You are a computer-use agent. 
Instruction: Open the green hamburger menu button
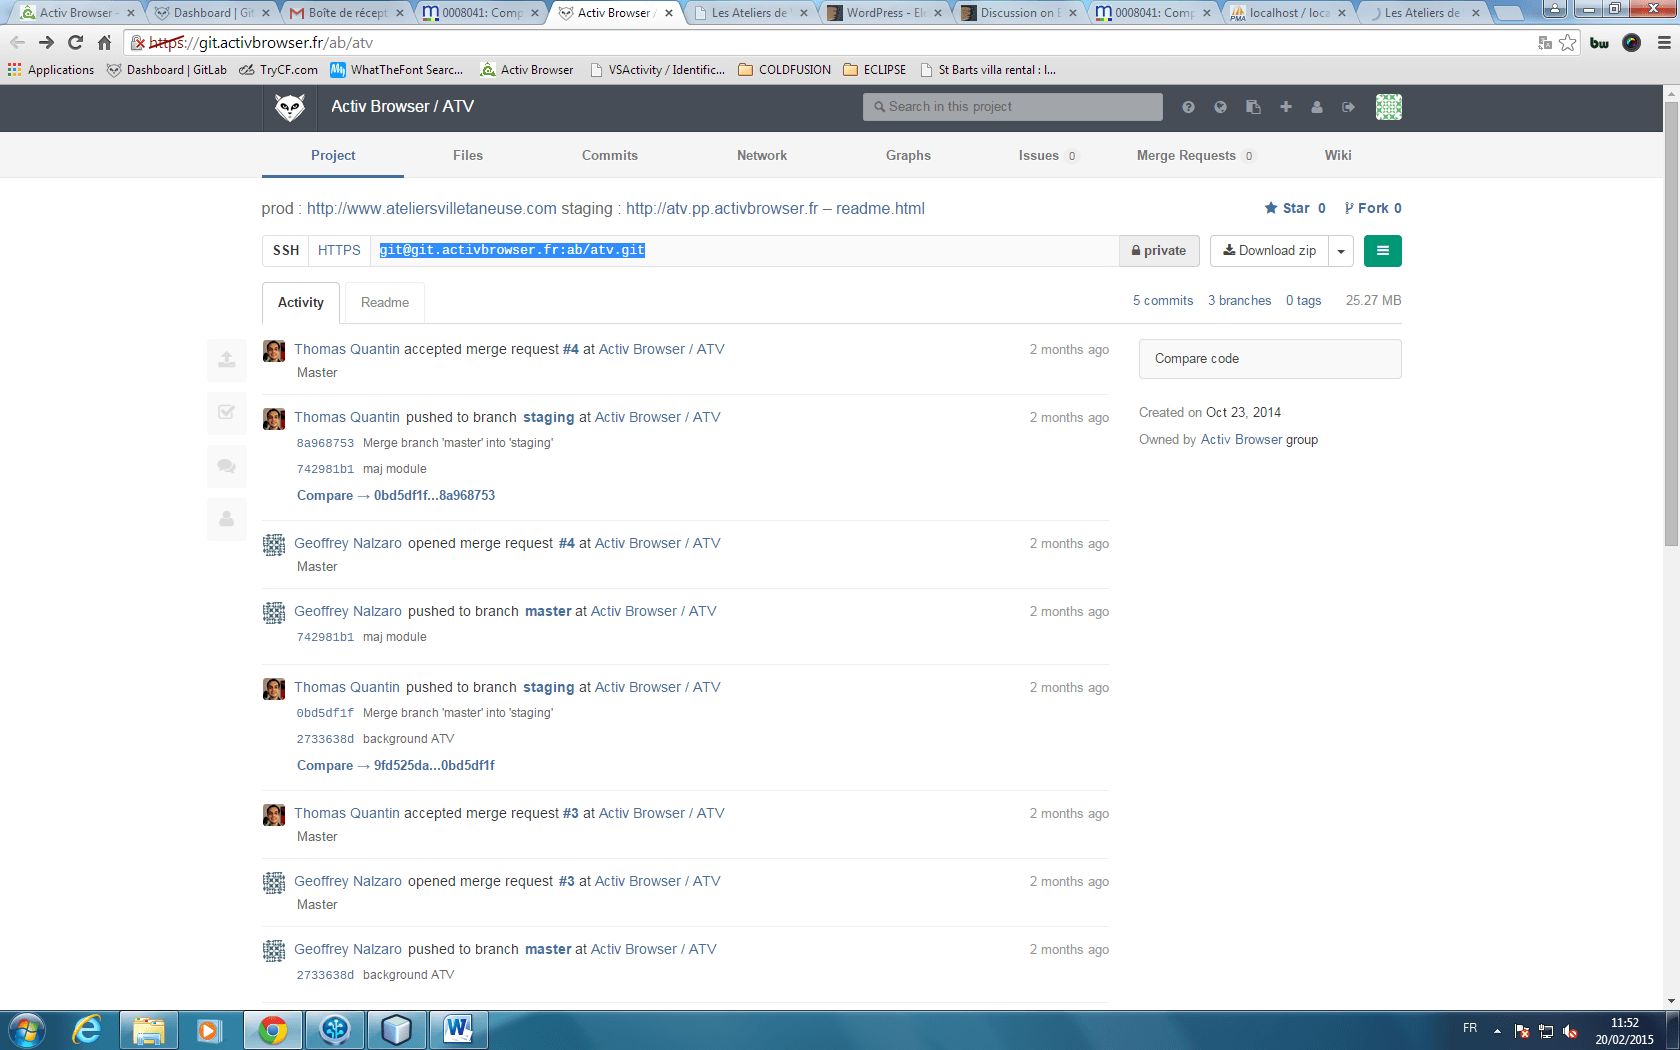coord(1382,251)
